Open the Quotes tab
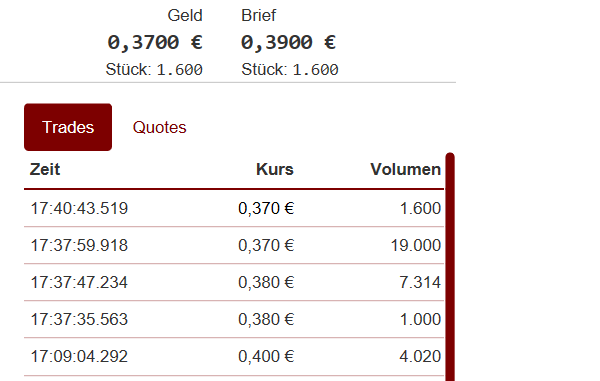 coord(160,127)
